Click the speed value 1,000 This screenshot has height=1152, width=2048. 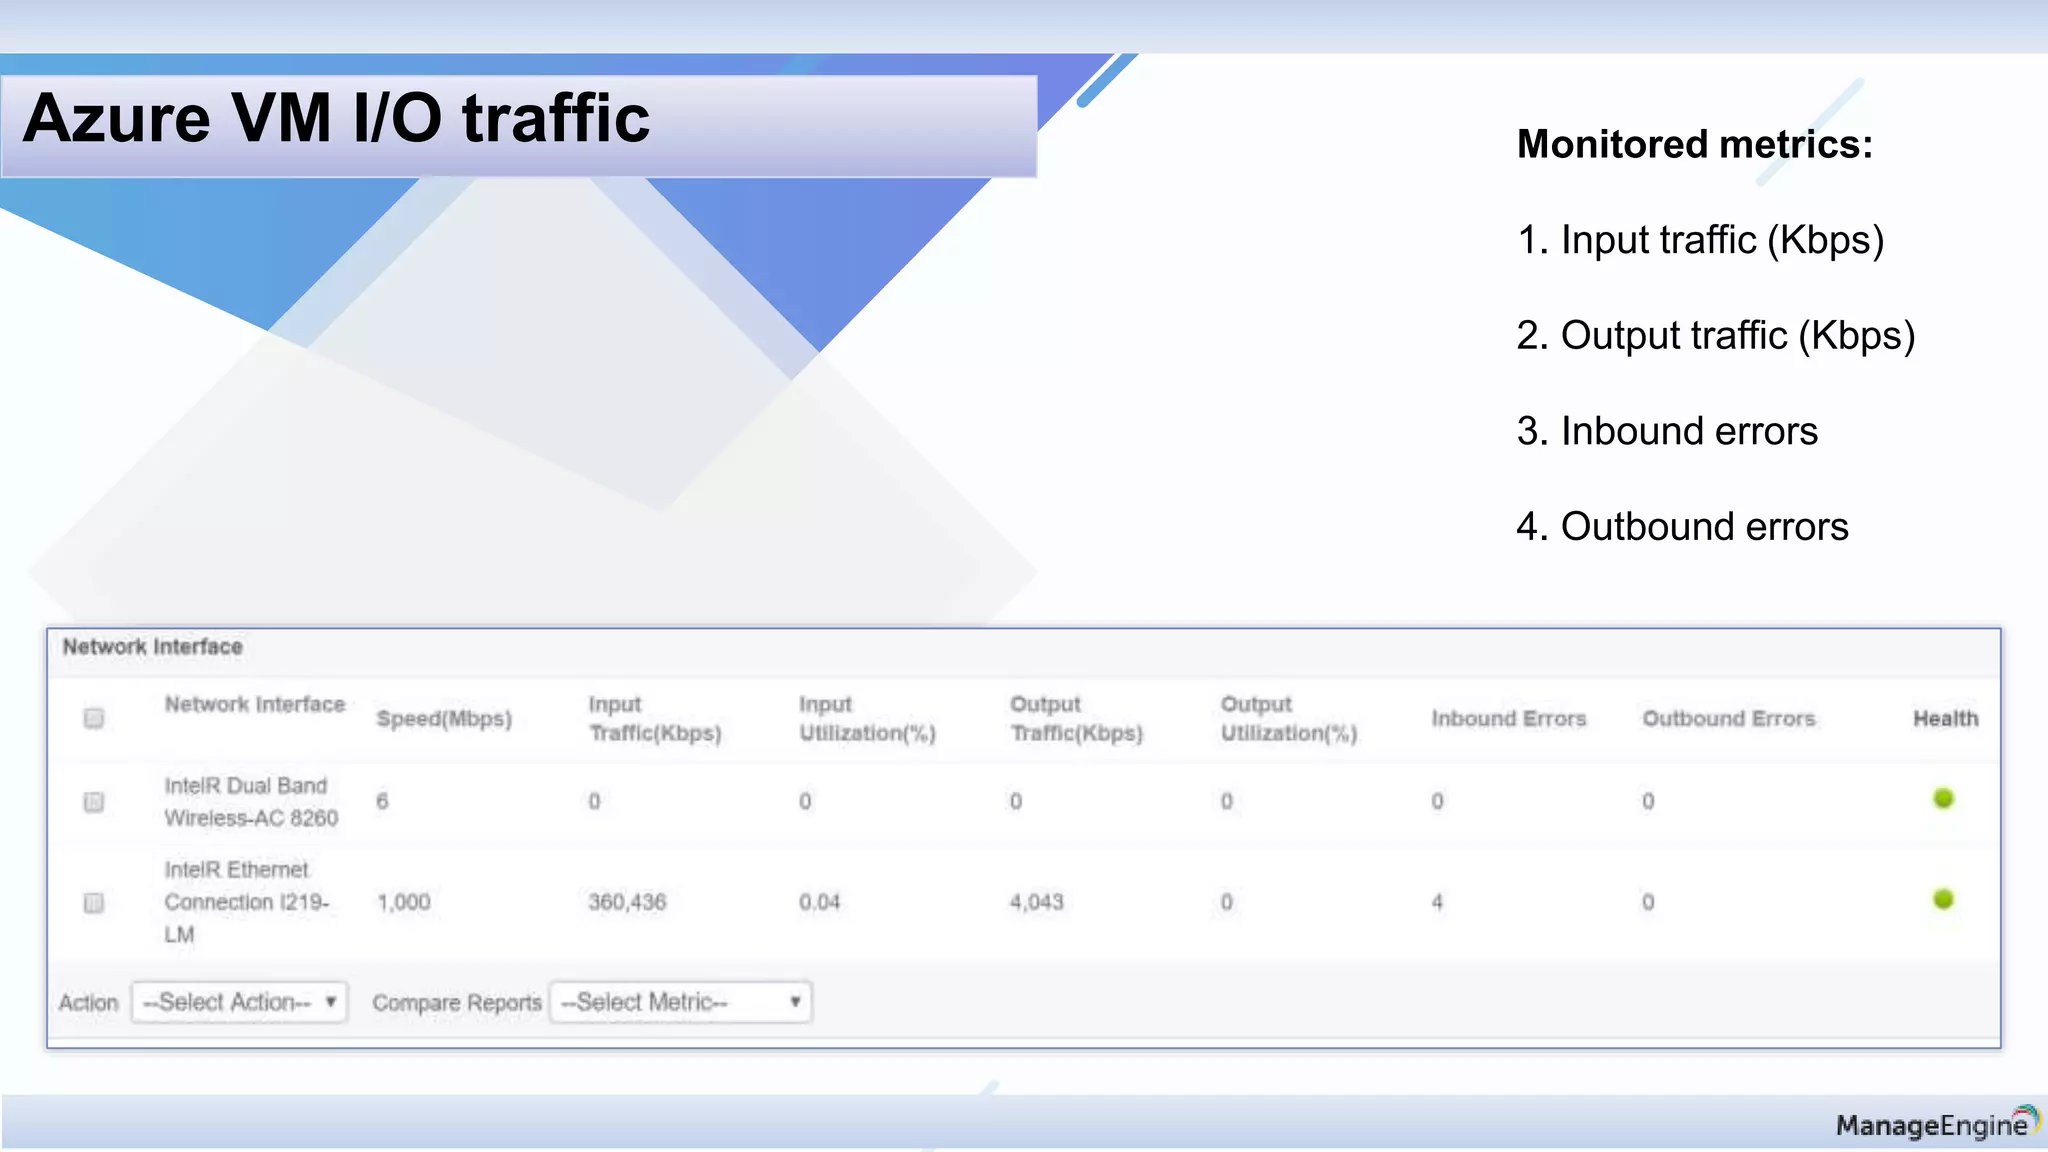404,902
